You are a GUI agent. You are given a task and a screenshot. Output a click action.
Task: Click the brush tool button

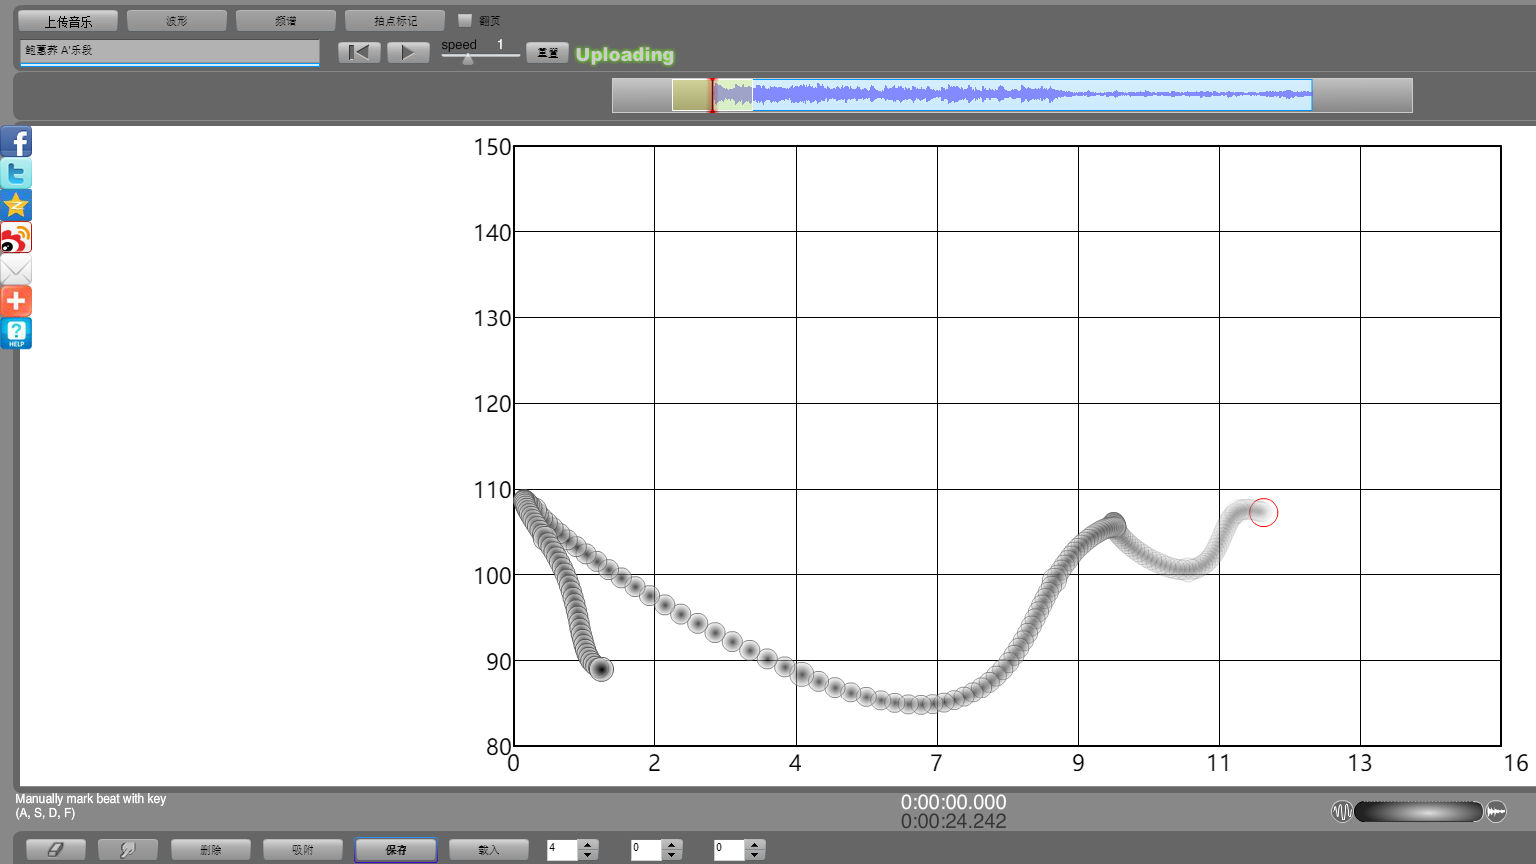[127, 849]
